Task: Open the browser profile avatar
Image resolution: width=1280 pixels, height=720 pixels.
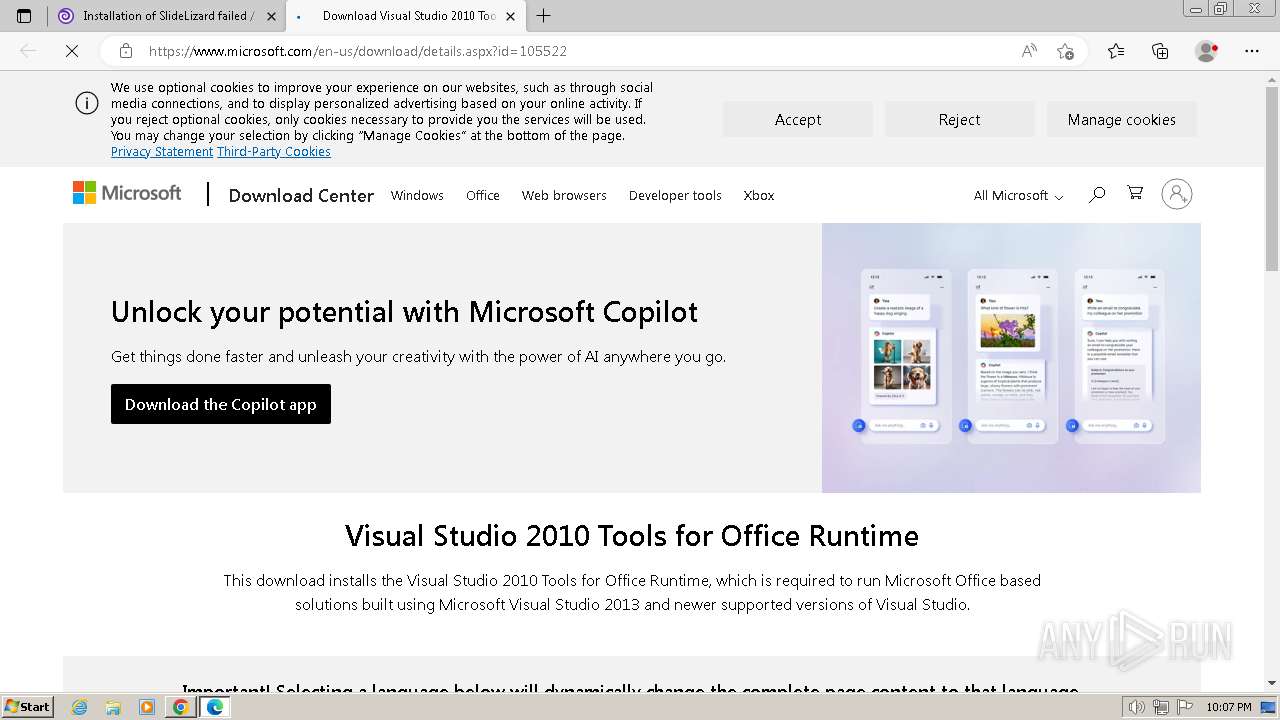Action: 1207,51
